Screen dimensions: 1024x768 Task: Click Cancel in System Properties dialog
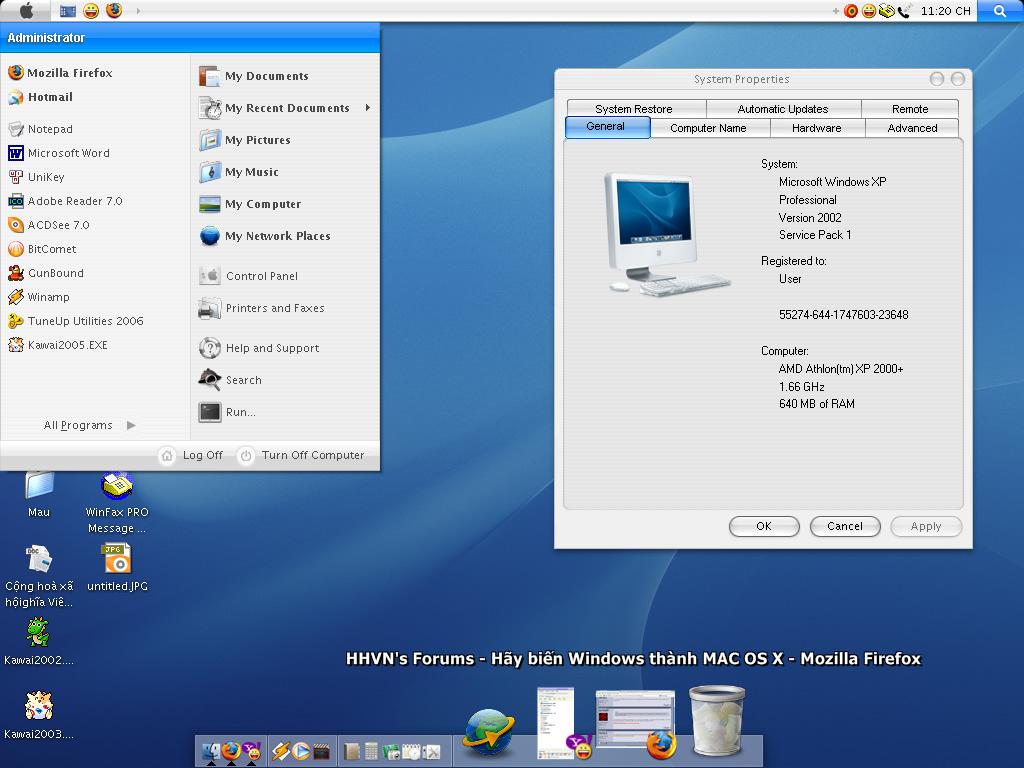(x=844, y=526)
